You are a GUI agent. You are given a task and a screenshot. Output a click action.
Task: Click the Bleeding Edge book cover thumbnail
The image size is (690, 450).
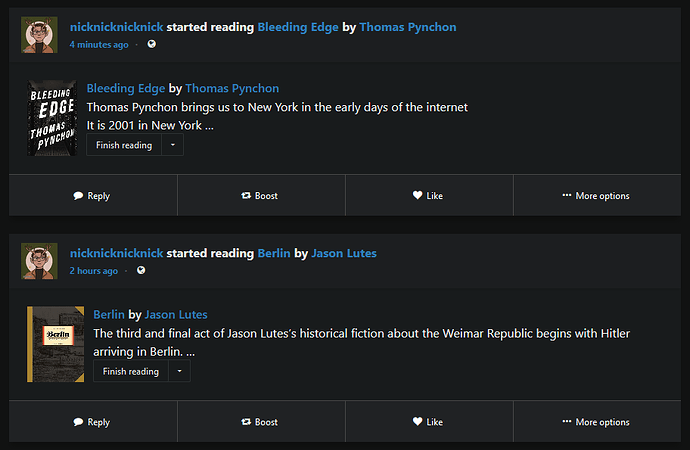pos(52,118)
